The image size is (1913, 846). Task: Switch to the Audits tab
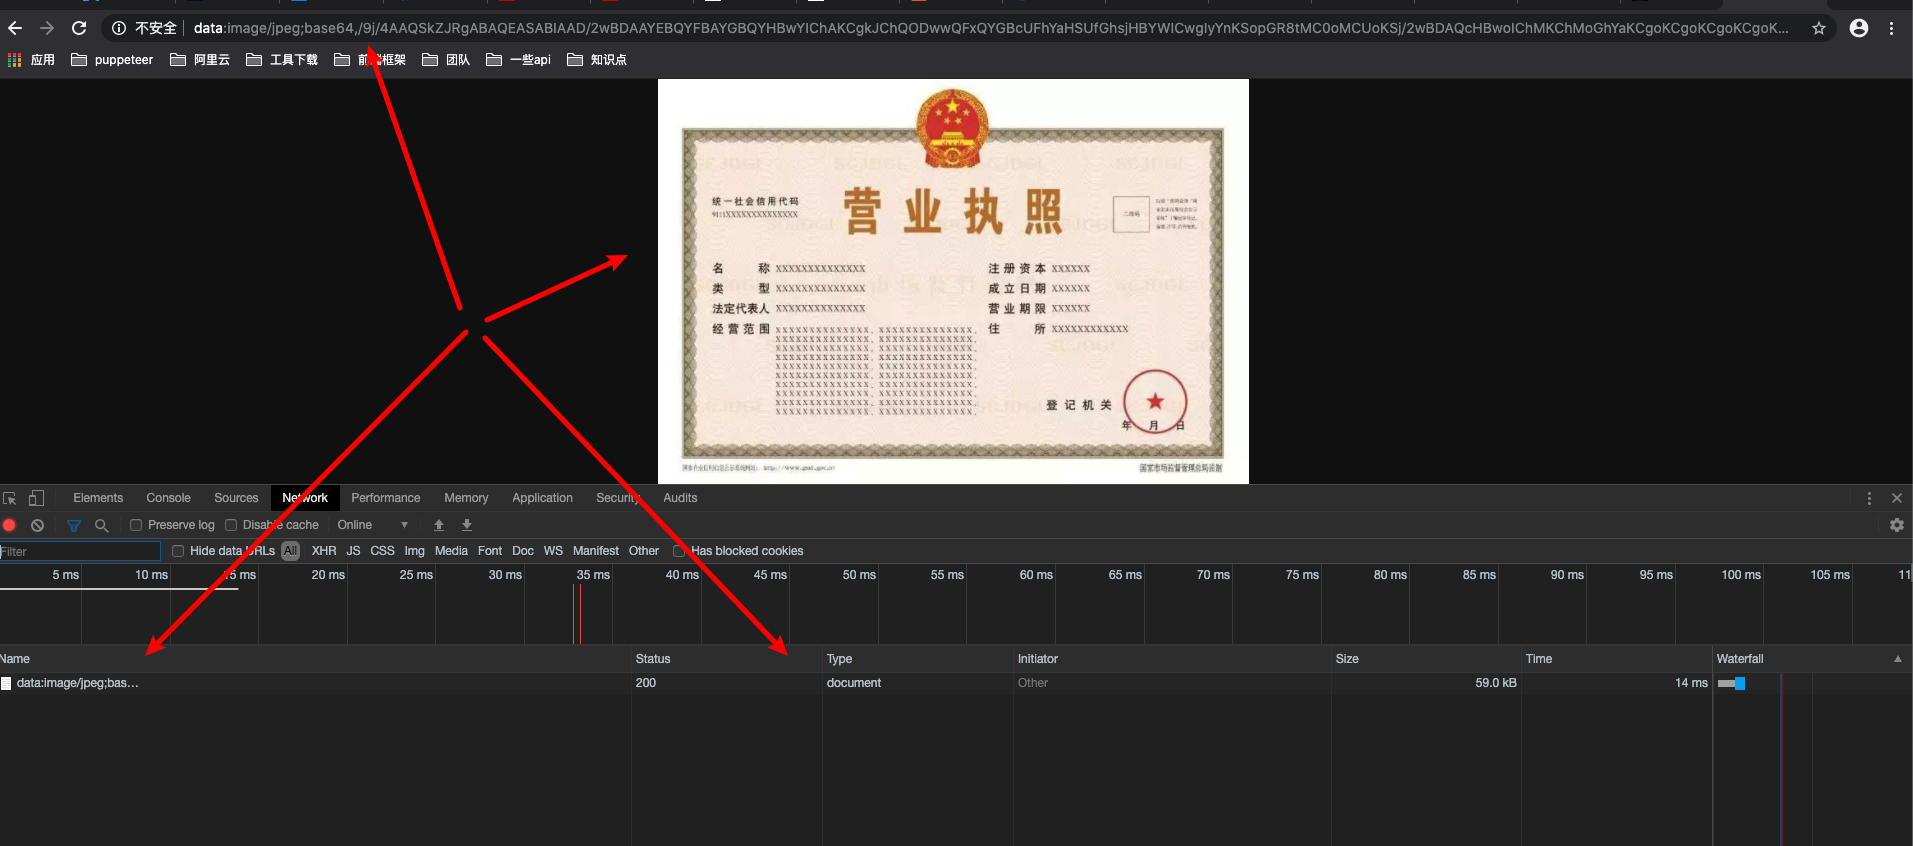point(680,498)
